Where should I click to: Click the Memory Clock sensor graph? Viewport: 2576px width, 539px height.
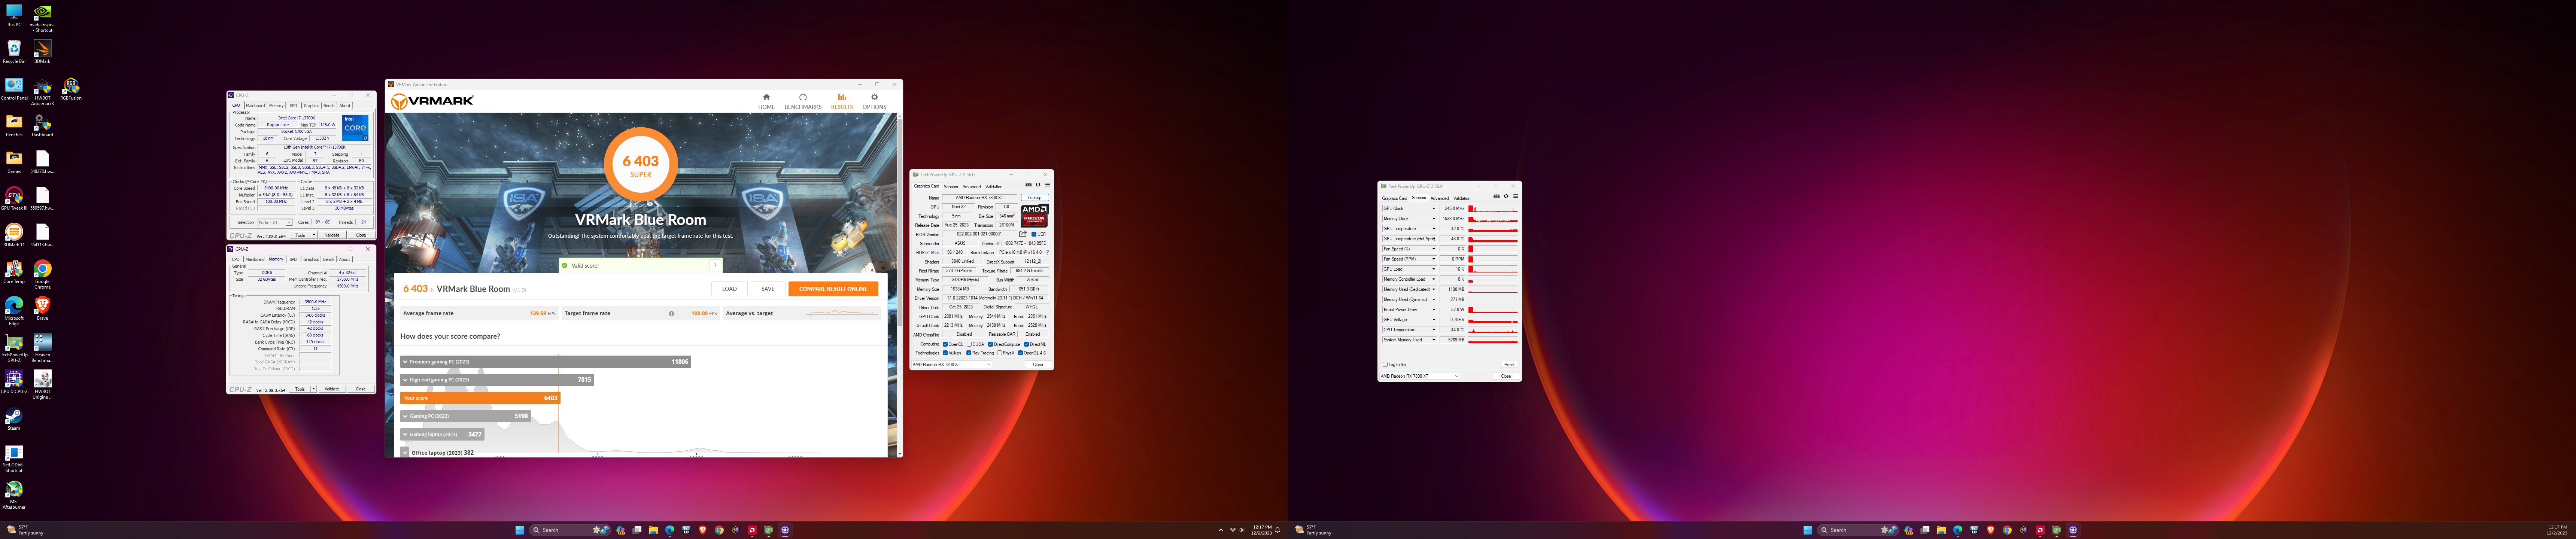coord(1493,219)
